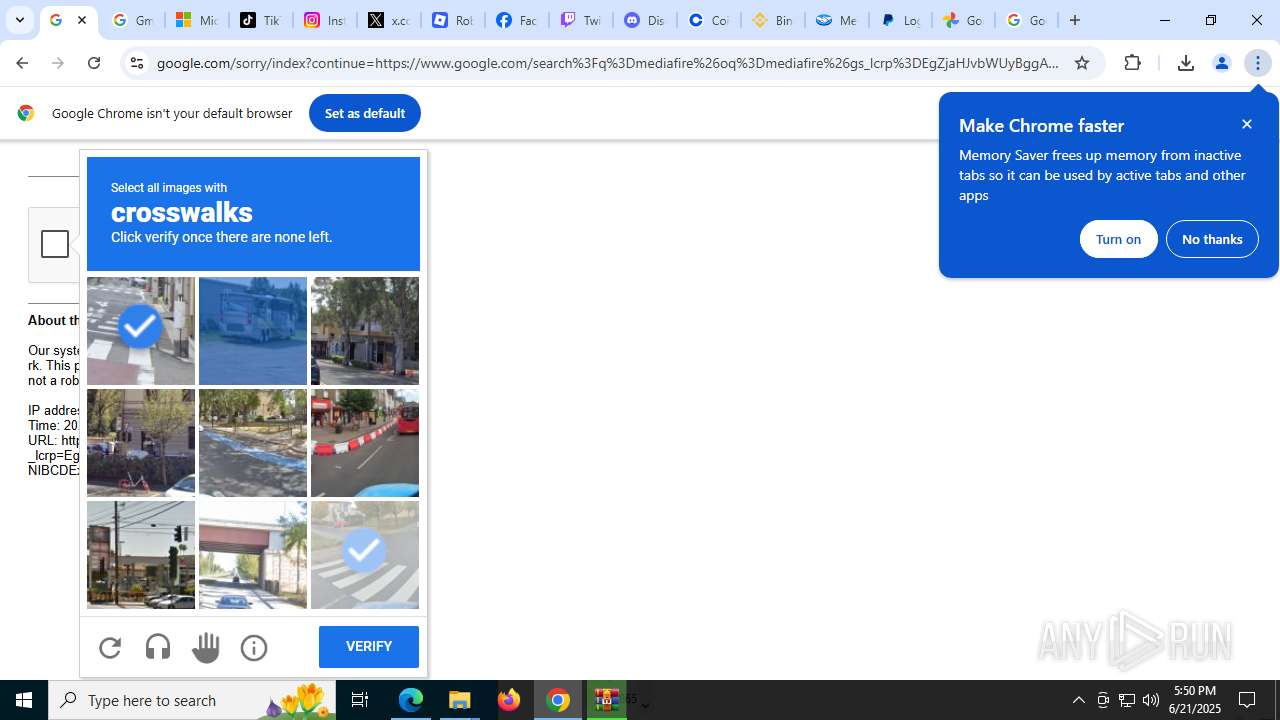Open Task View on taskbar
This screenshot has height=720, width=1280.
coord(360,700)
